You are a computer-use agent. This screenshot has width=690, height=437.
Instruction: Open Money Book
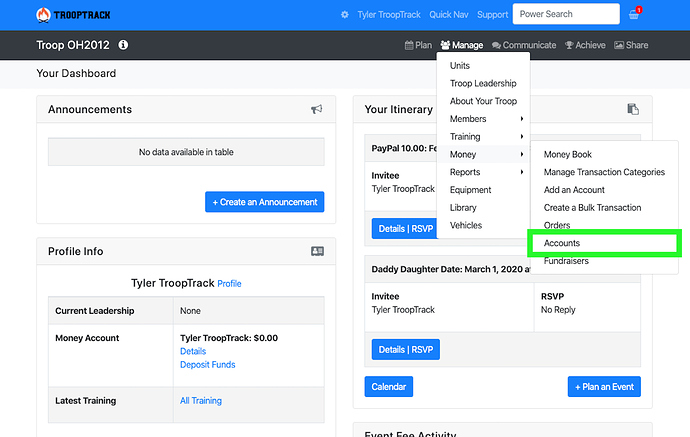604,154
